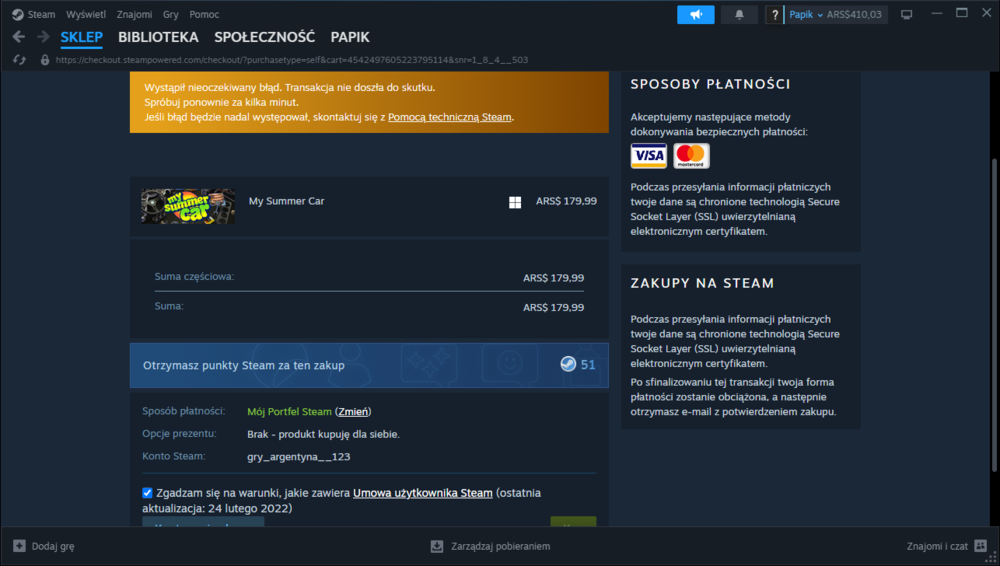Click the Visa card logo
This screenshot has width=1000, height=566.
649,156
